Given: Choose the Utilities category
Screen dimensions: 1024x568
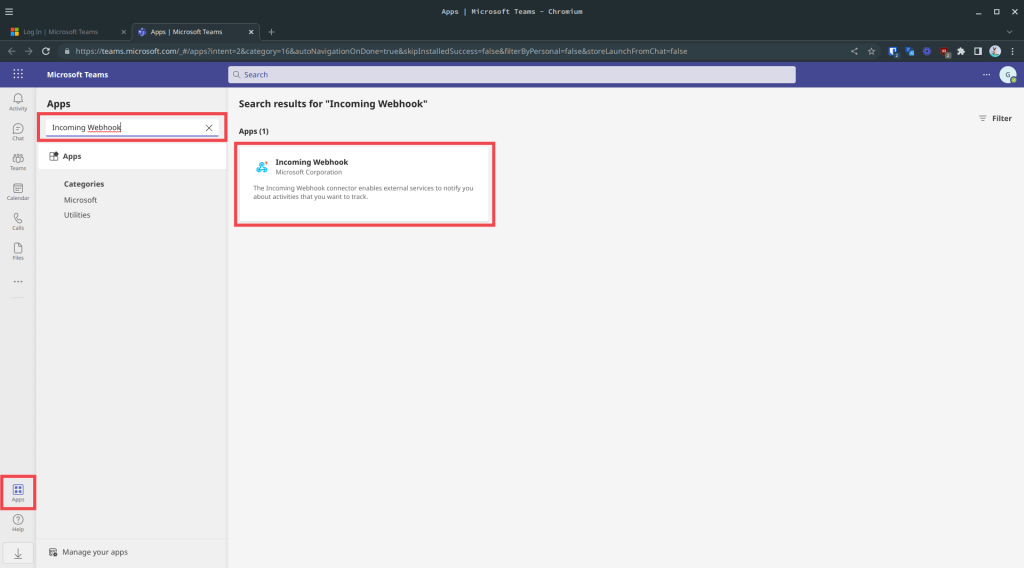Looking at the screenshot, I should coord(77,215).
